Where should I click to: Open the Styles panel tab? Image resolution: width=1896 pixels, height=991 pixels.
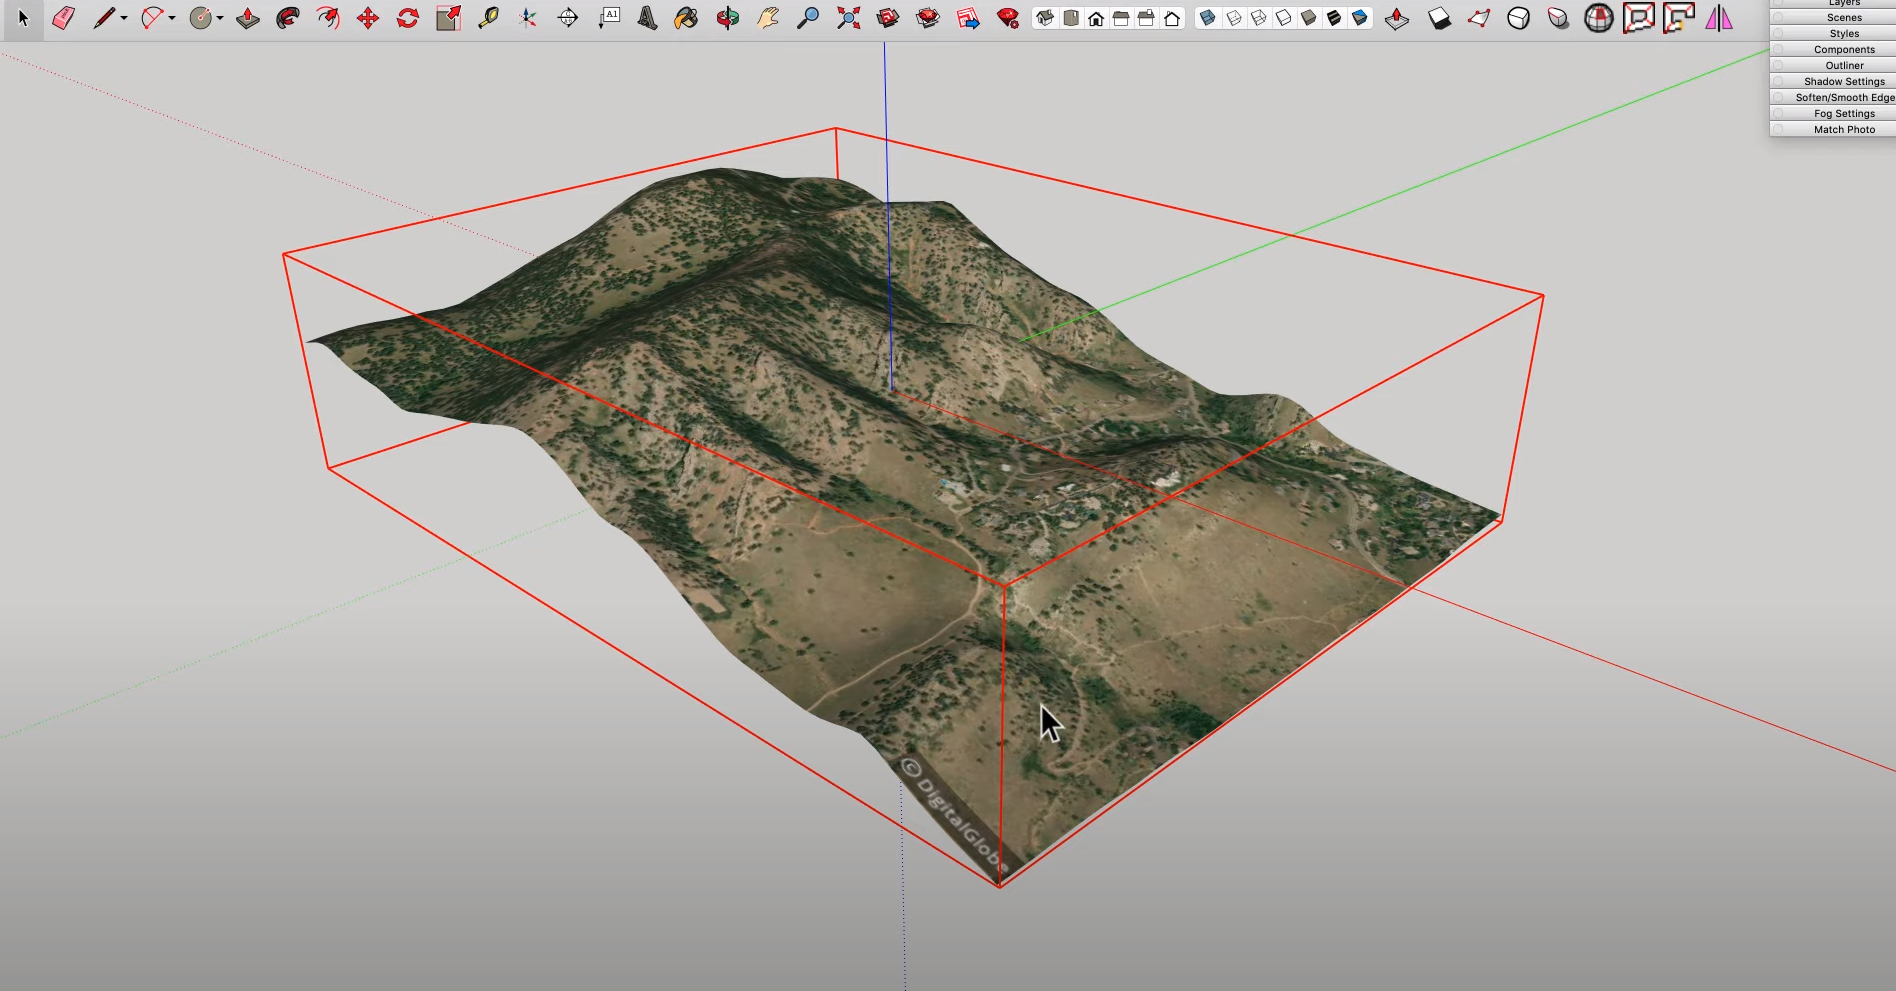coord(1844,34)
